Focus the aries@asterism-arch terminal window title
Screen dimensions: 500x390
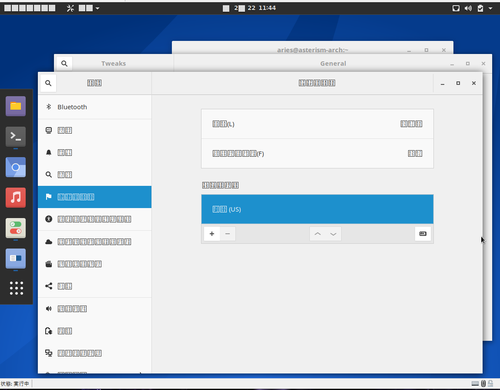pos(312,50)
